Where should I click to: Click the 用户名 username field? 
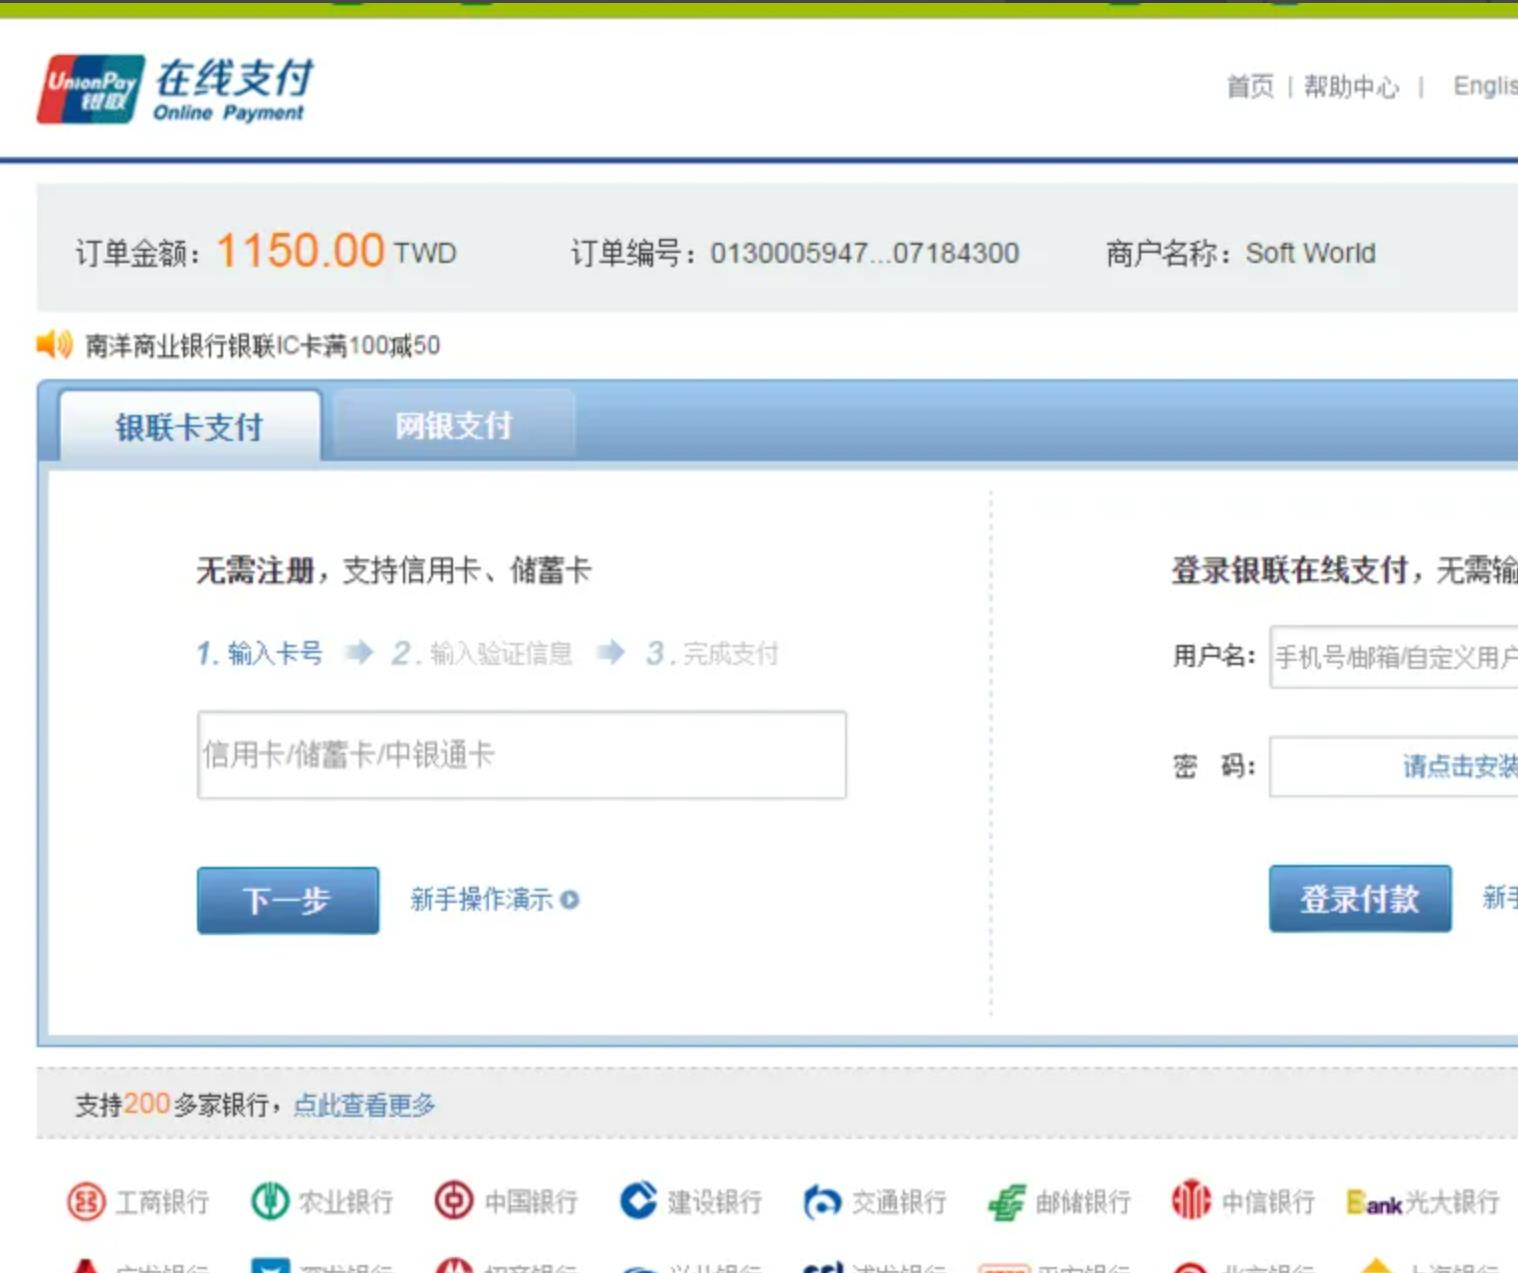pos(1400,660)
